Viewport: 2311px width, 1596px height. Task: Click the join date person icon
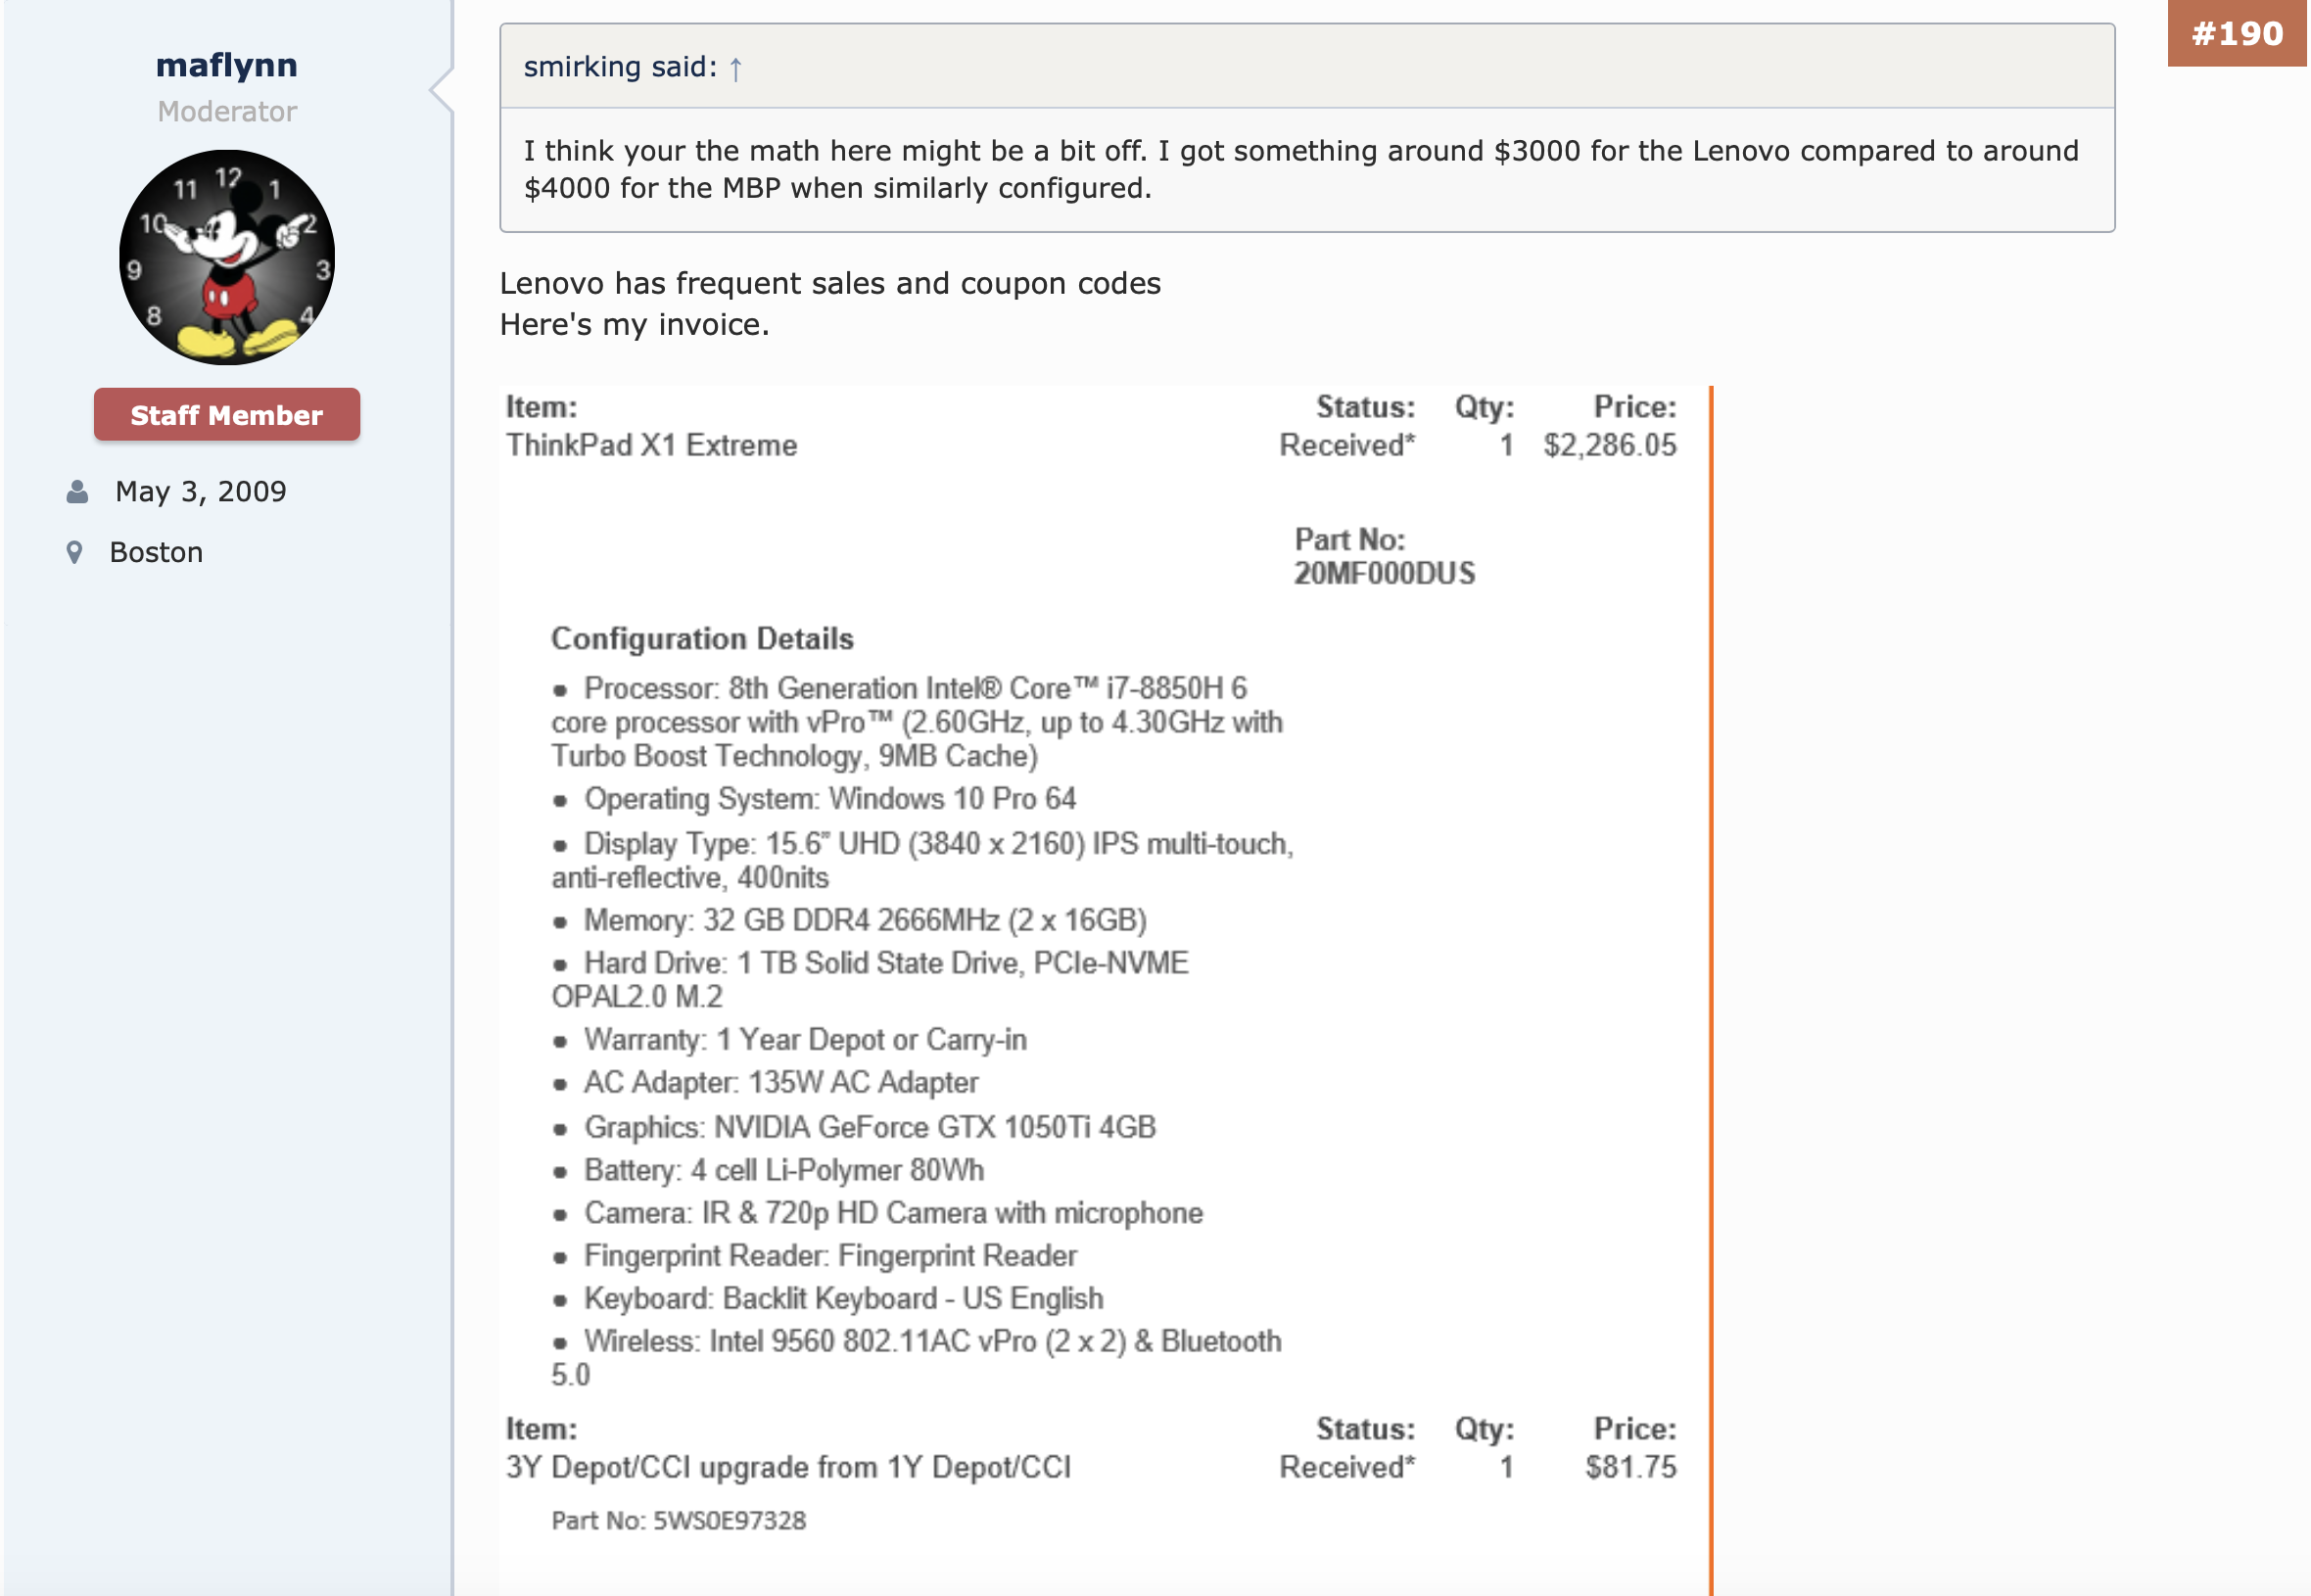pyautogui.click(x=77, y=492)
